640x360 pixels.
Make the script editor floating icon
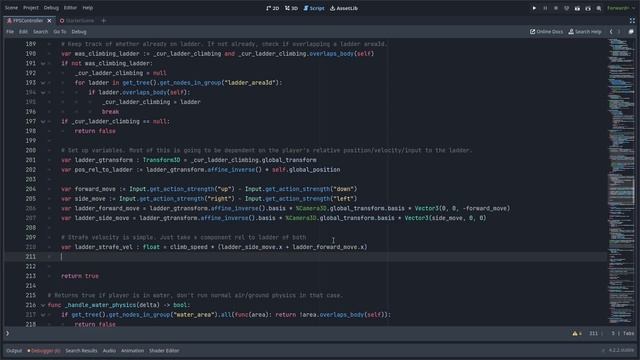pos(631,31)
